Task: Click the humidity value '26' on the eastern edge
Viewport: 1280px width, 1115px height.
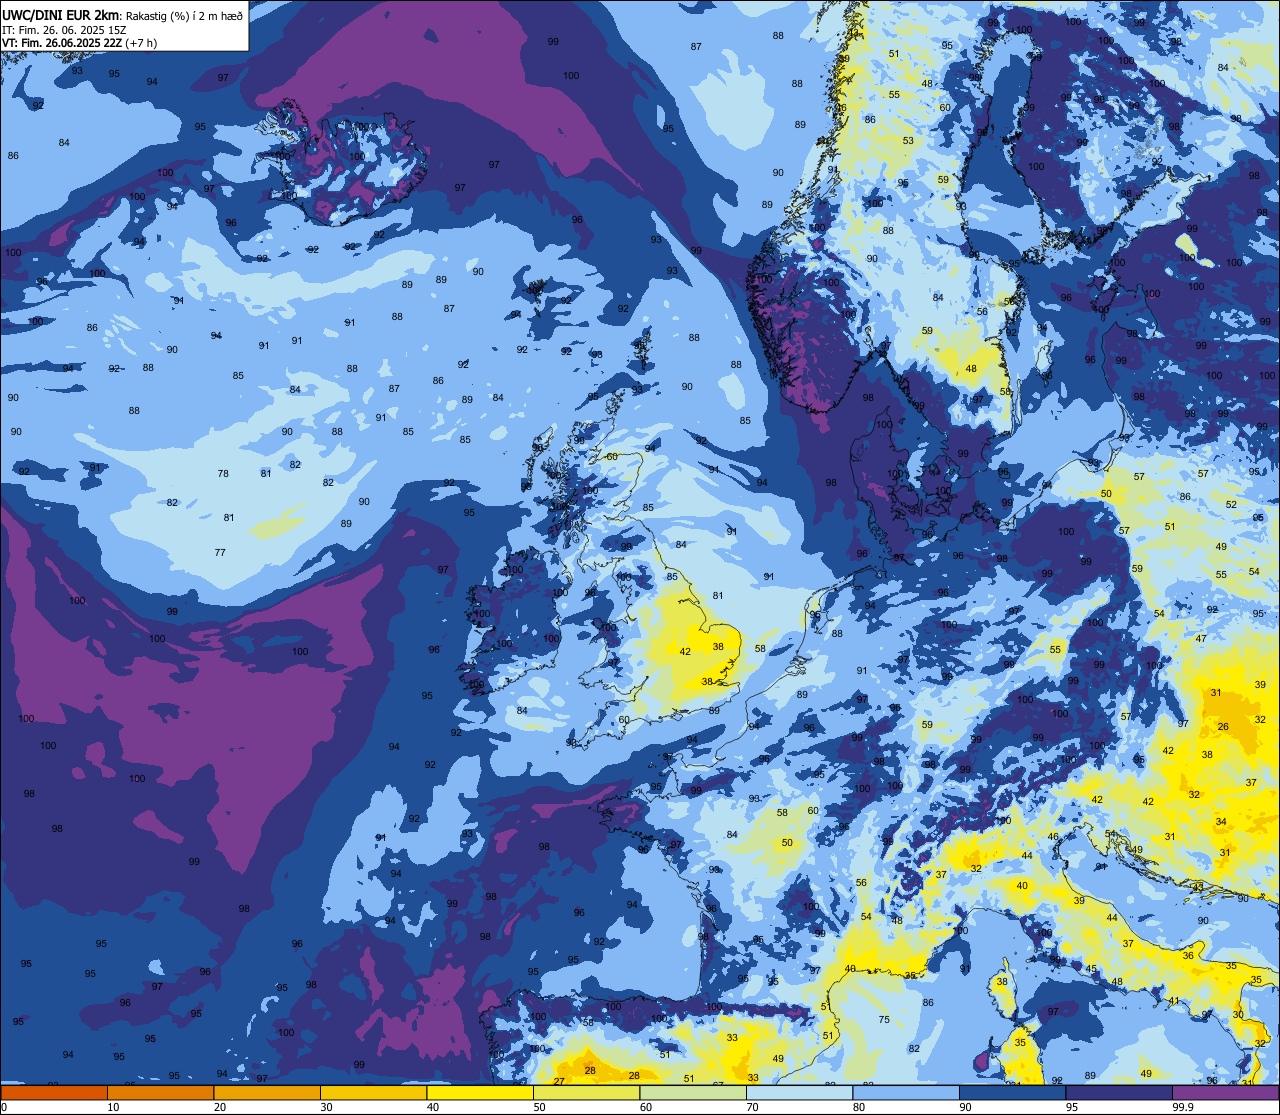Action: (1223, 727)
